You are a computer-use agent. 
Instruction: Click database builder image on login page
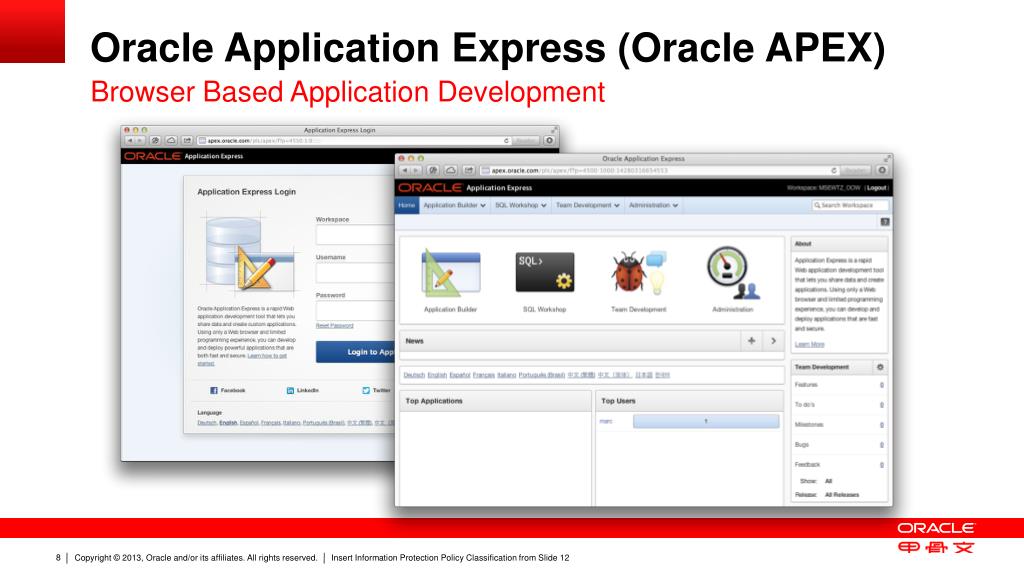[x=251, y=253]
